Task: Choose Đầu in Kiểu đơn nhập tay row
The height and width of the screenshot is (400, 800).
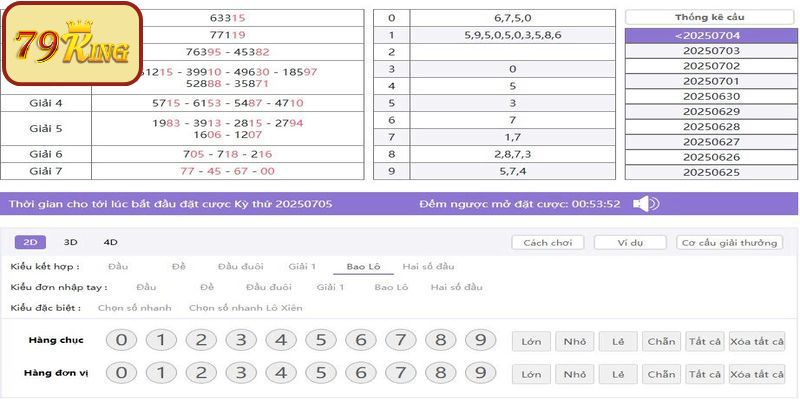Action: [x=146, y=287]
